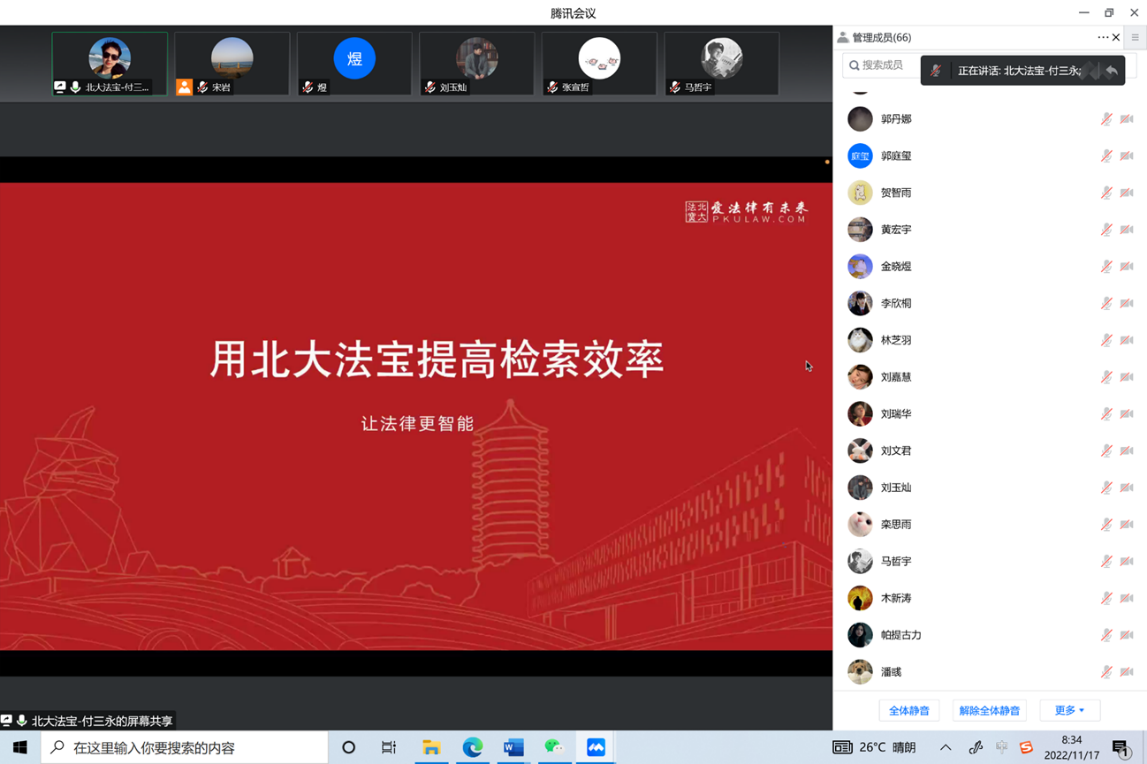Click the shared slide titled 用北大法宝提高检索效率
This screenshot has width=1147, height=764.
[x=416, y=416]
